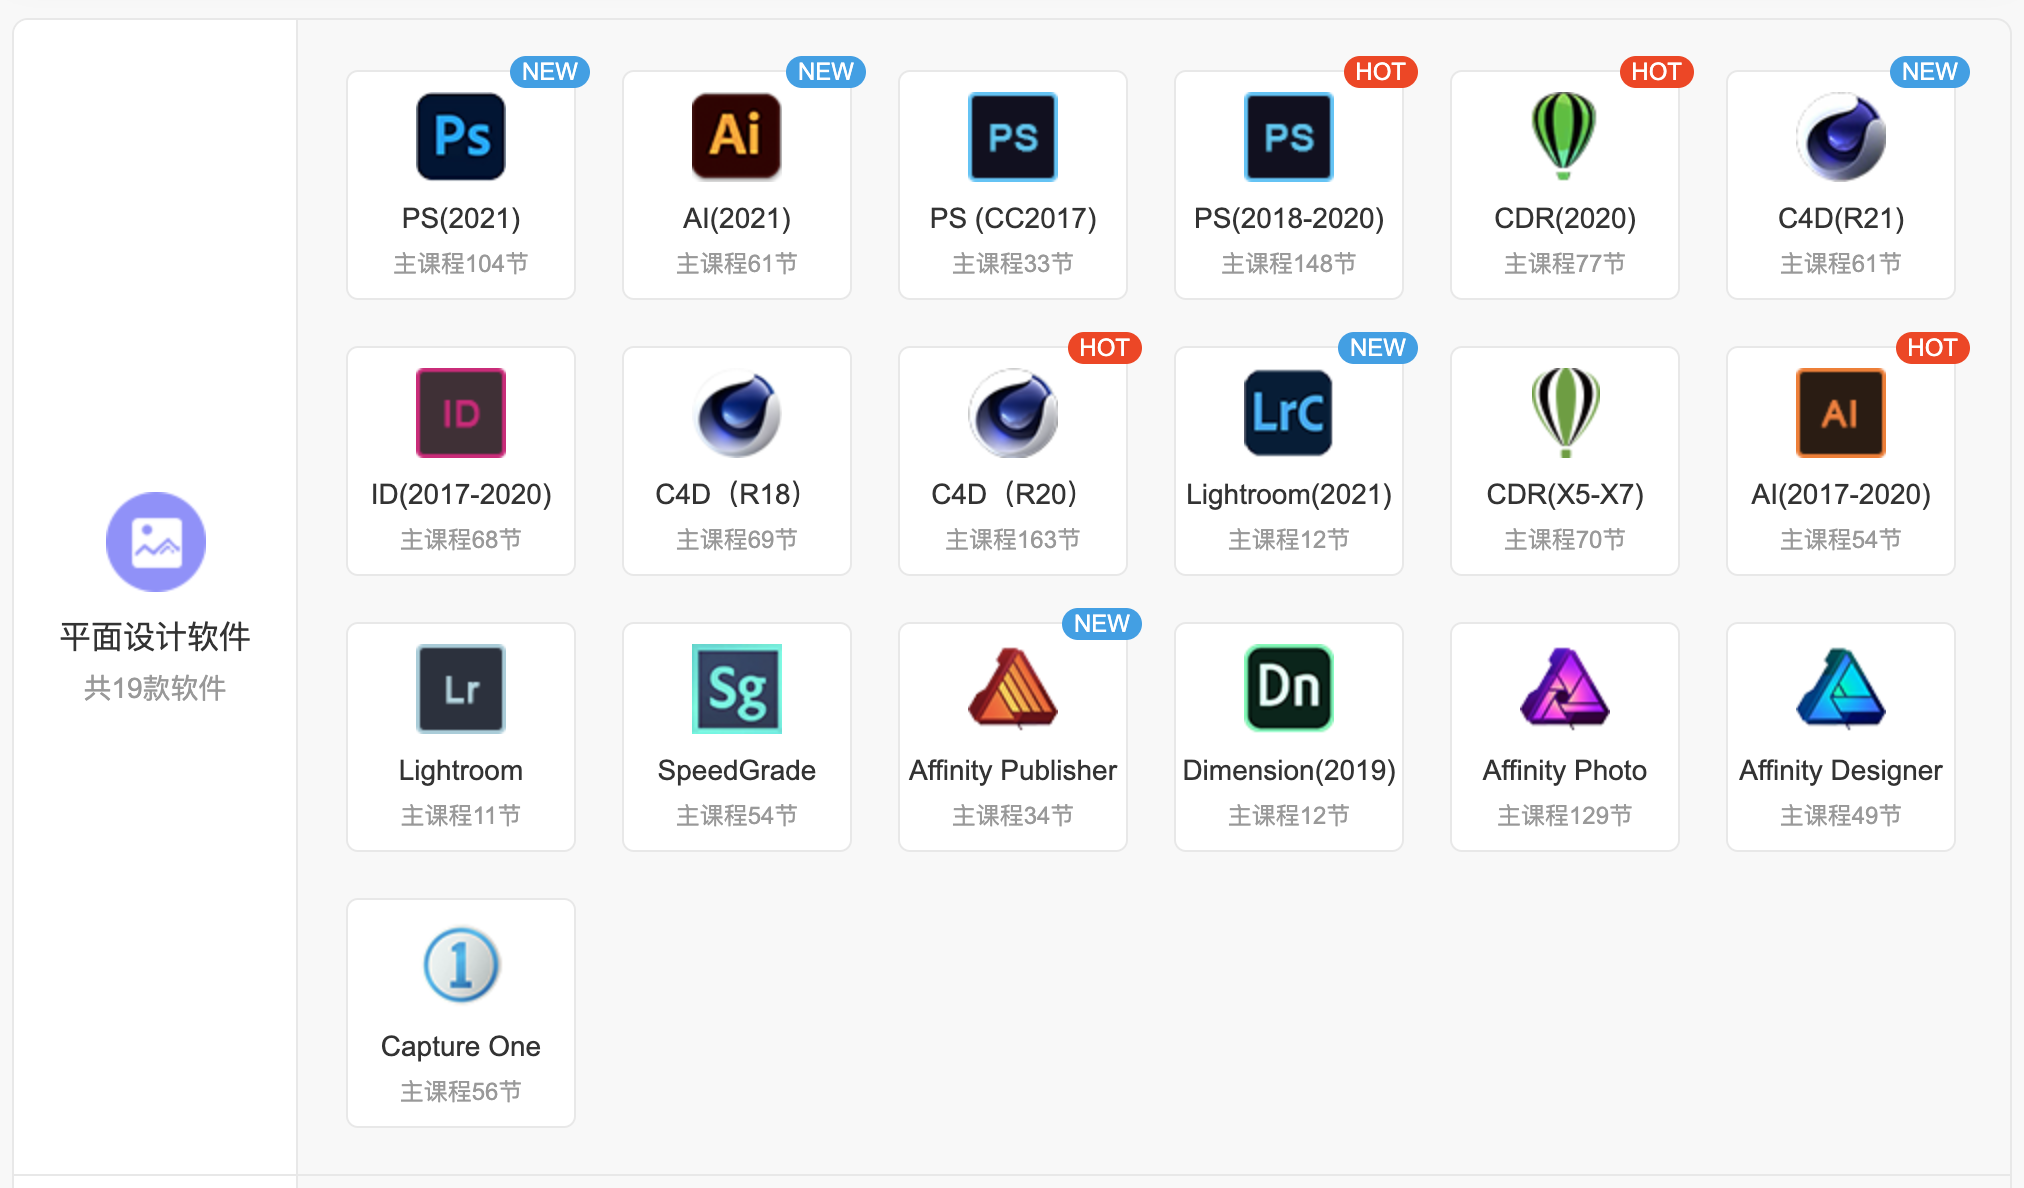Click 主课程69节 under C4D (R18)
Screen dimensions: 2024x1188
pyautogui.click(x=737, y=540)
